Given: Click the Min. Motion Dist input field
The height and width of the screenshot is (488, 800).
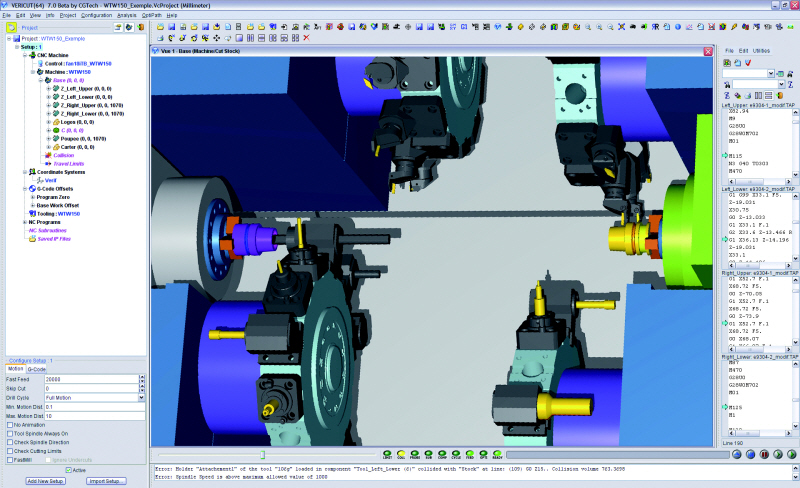Looking at the screenshot, I should click(x=94, y=407).
